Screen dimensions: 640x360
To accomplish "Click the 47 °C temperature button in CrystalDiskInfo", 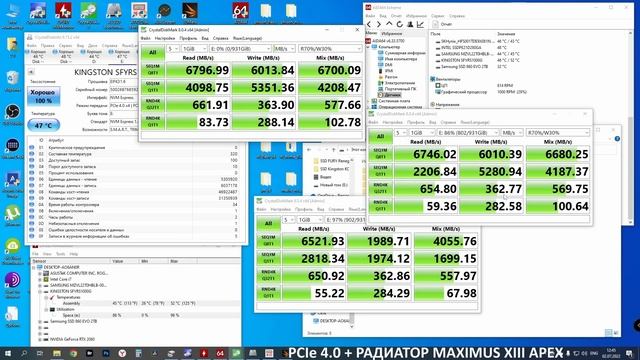I will 44,125.
